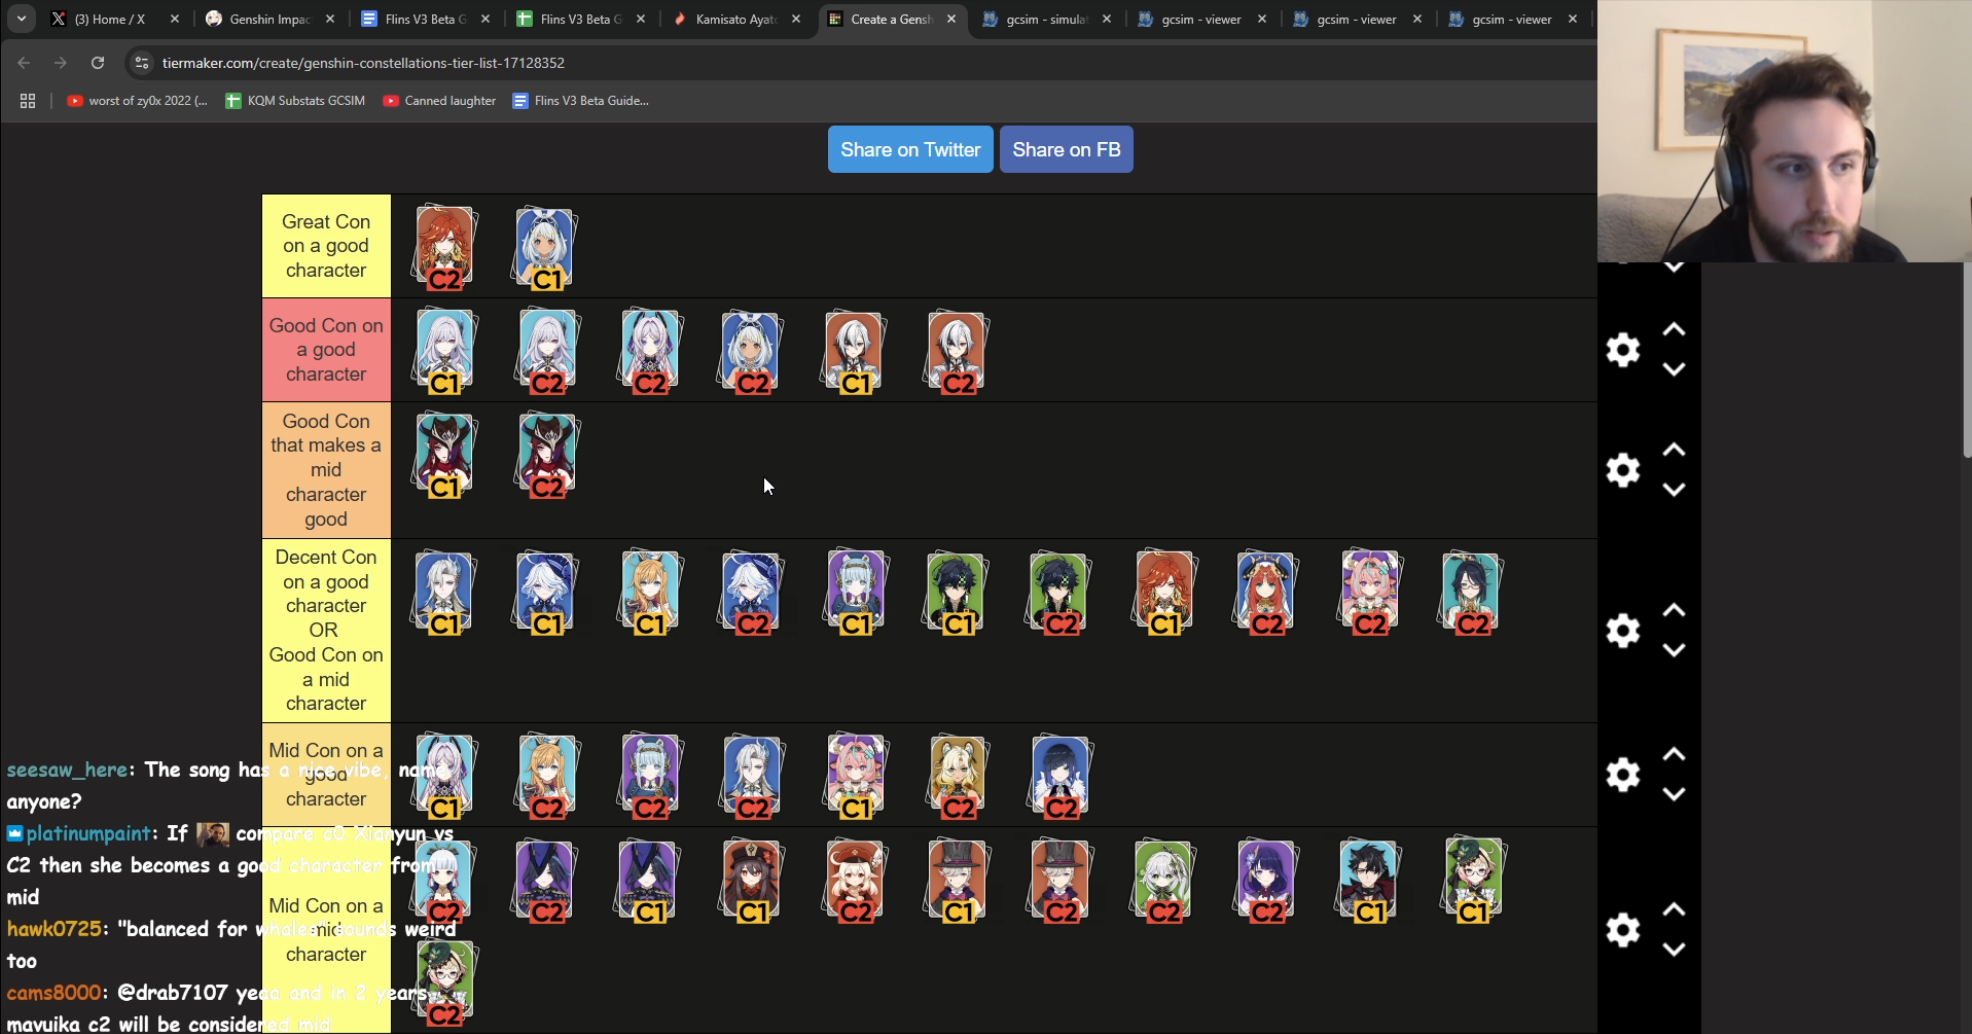Go back to the previous page

tap(24, 63)
